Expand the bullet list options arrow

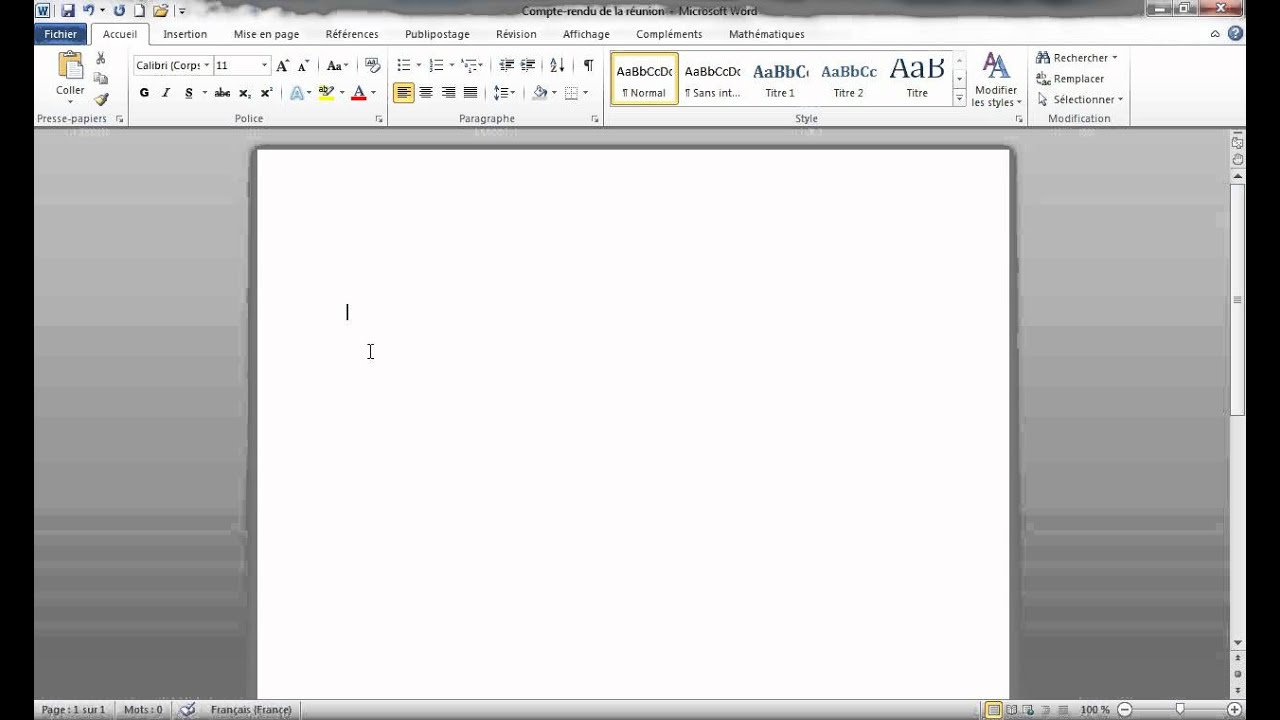tap(418, 65)
